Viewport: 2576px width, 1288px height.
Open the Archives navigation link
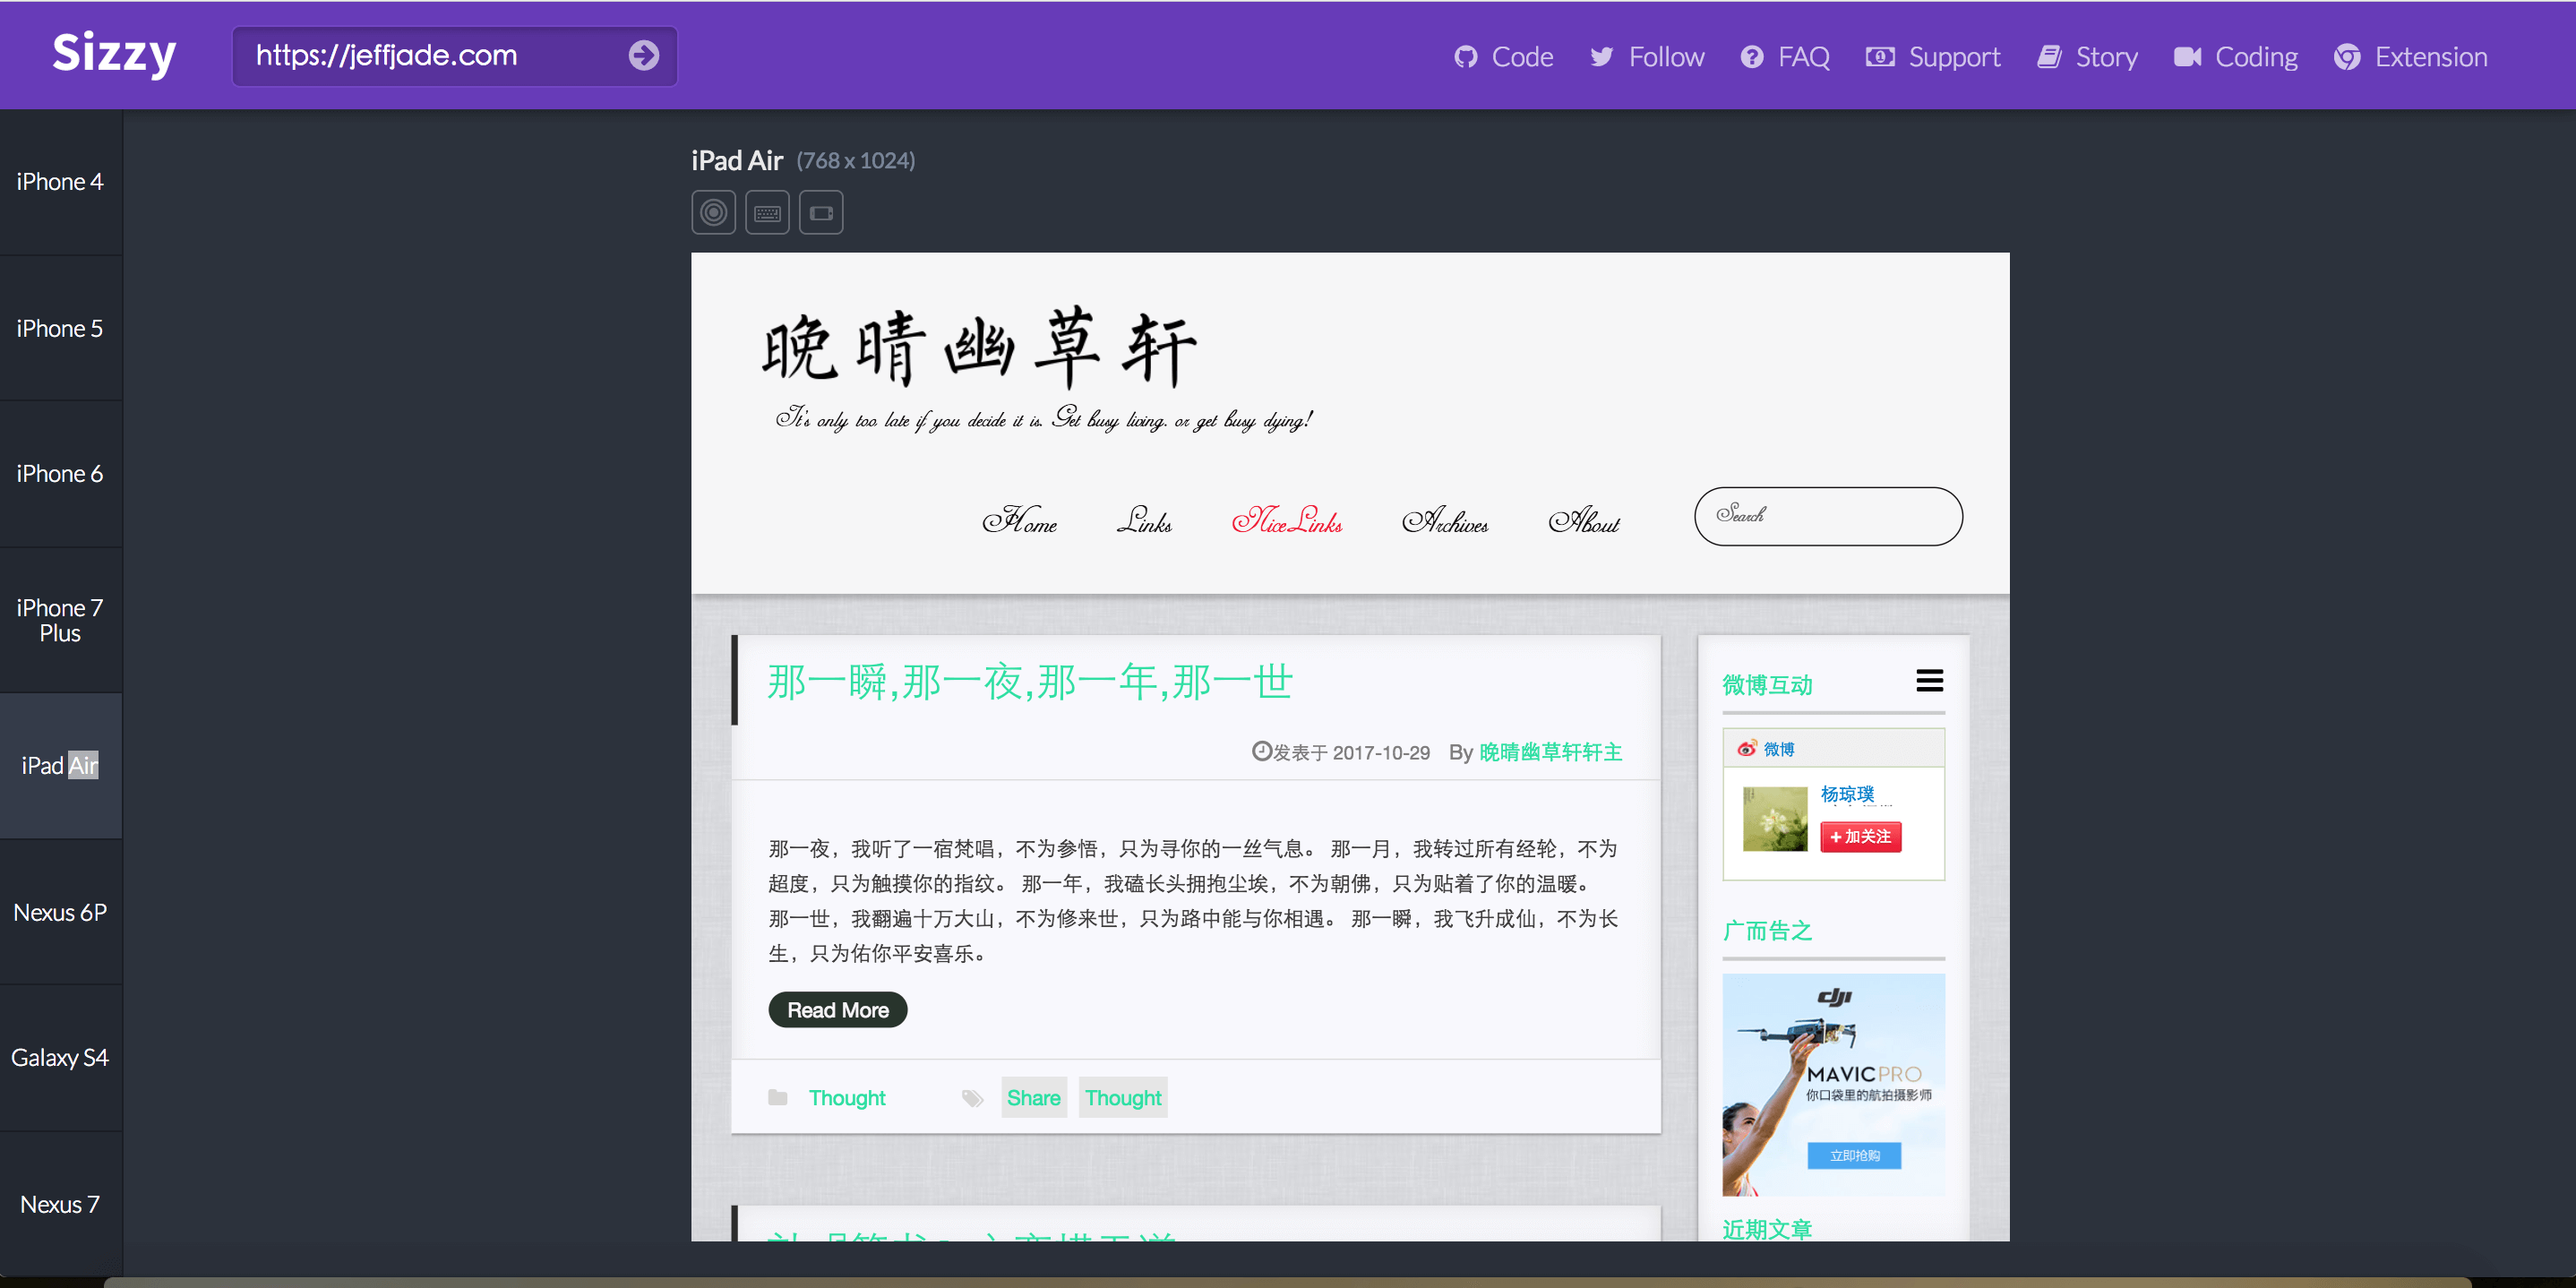pos(1445,521)
